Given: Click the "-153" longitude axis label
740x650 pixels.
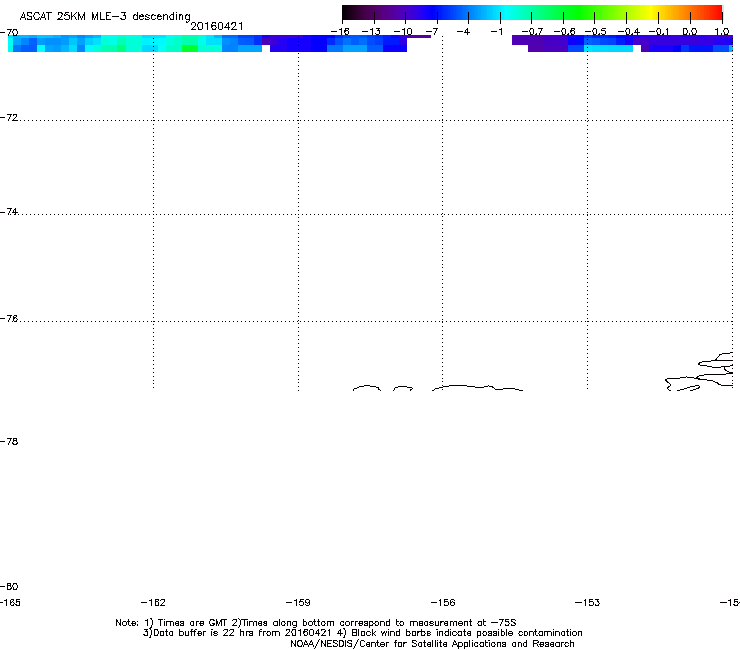Looking at the screenshot, I should [x=588, y=602].
